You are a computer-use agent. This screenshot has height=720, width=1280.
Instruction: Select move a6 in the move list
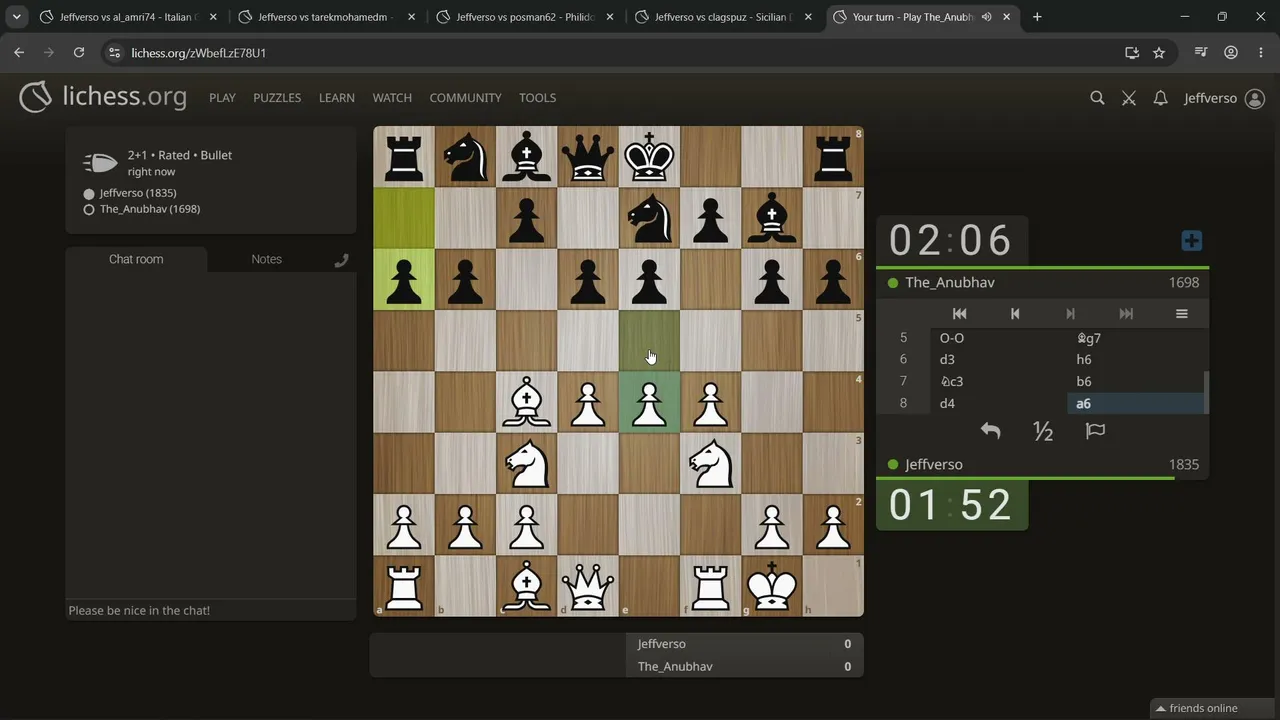1138,403
